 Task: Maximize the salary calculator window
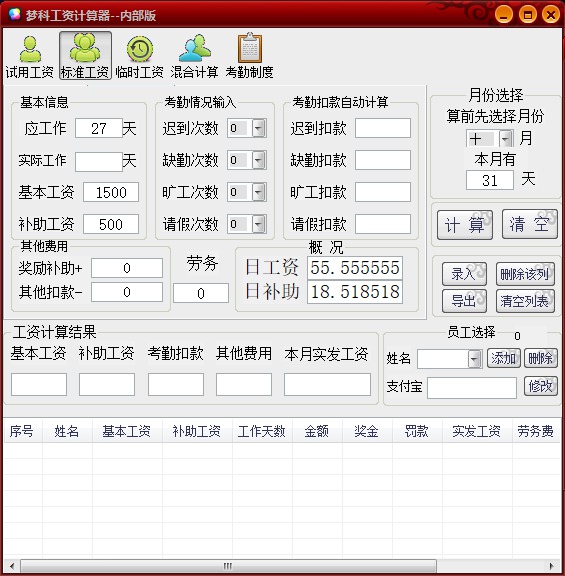(x=528, y=15)
